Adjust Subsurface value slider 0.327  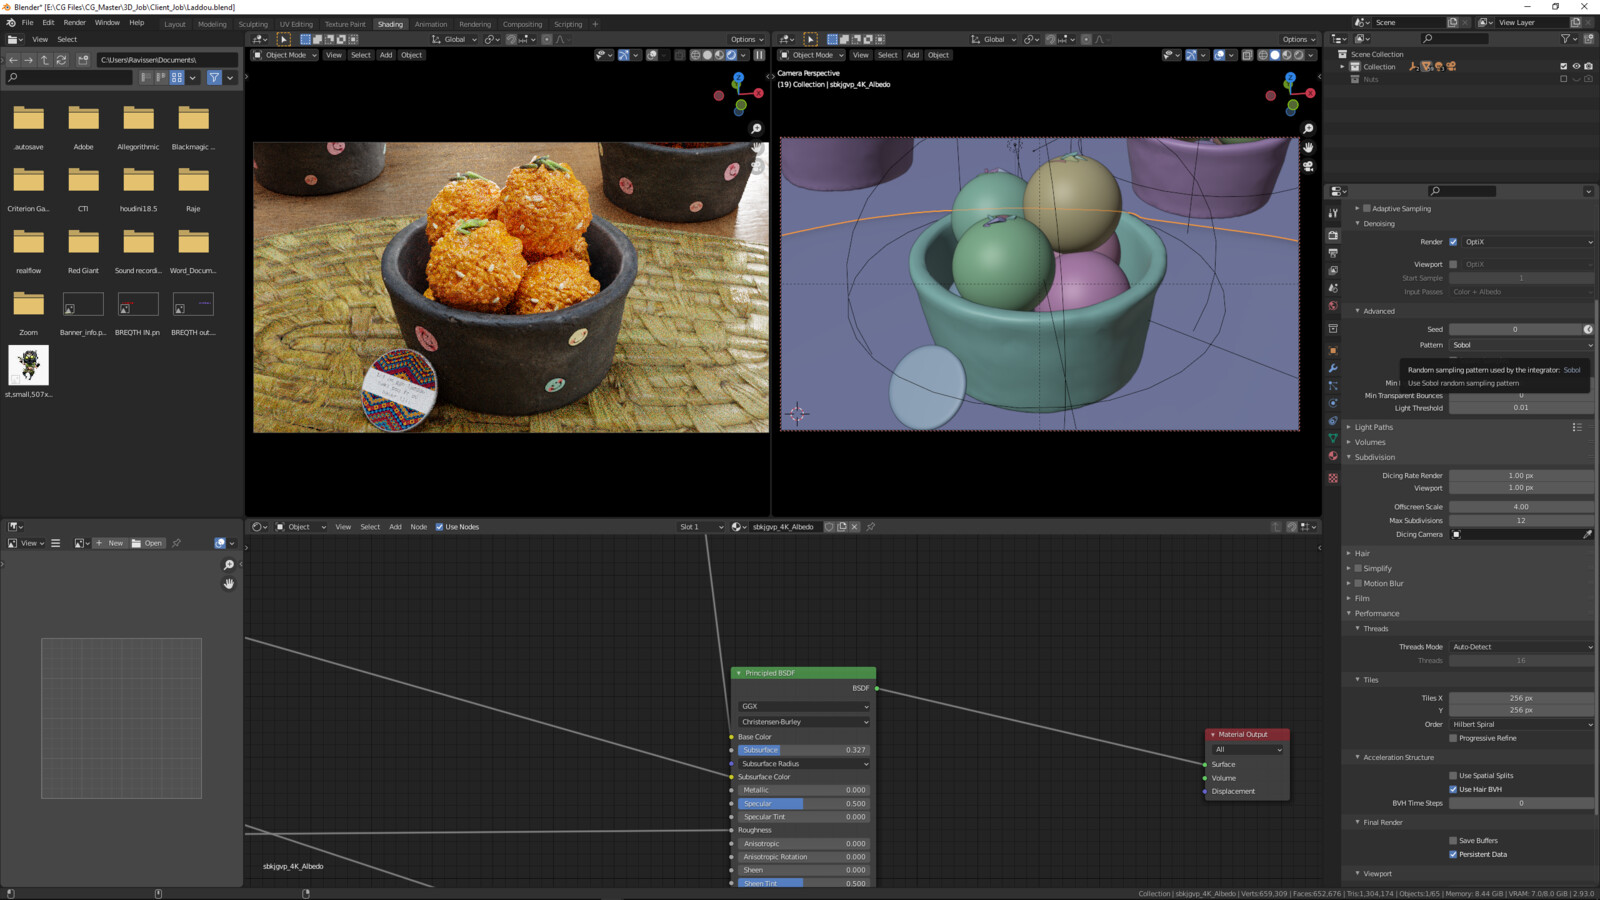click(804, 749)
